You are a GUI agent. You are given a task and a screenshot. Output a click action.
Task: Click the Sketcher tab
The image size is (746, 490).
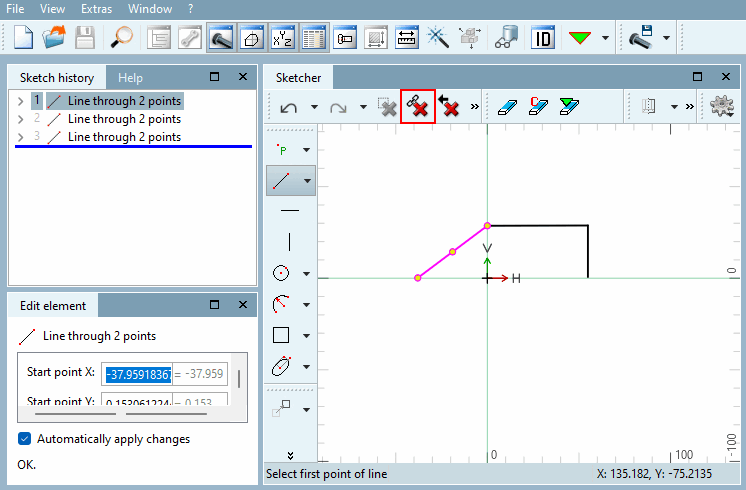(298, 78)
